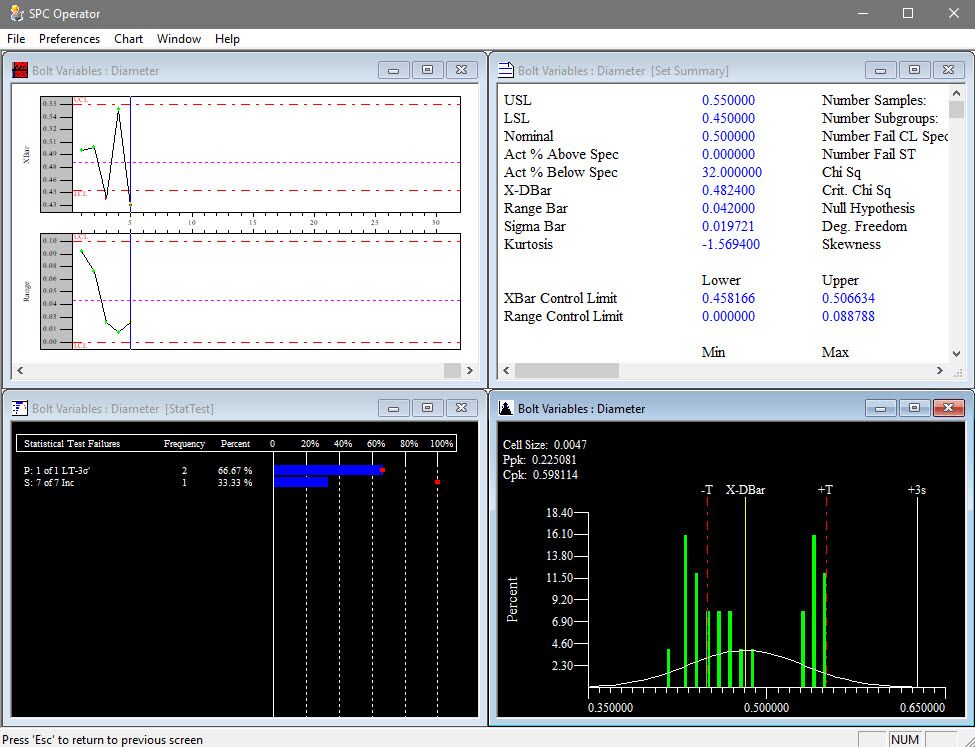Close the histogram window with red X

(x=948, y=408)
